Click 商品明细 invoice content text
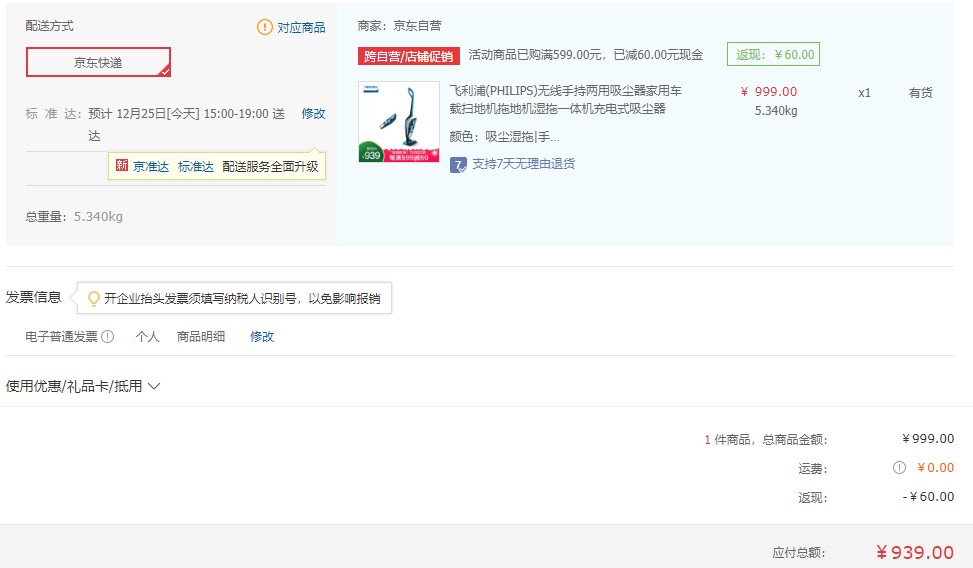Screen dimensions: 973x568 tap(201, 336)
